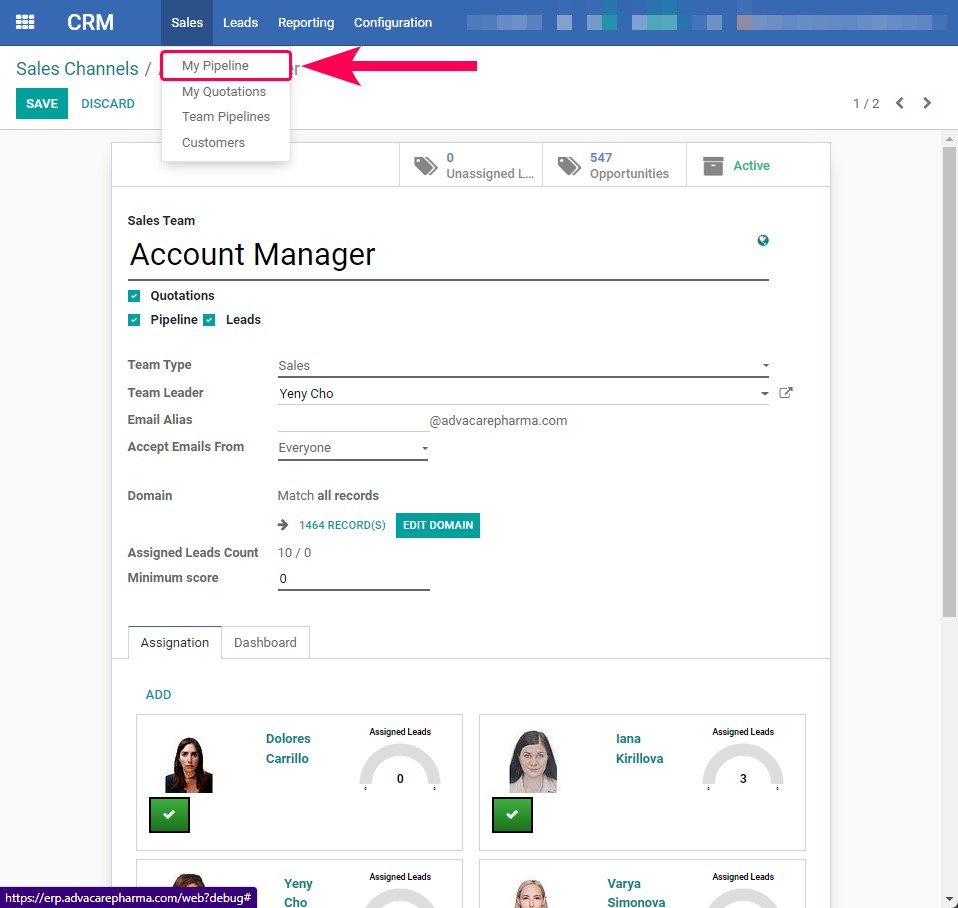958x908 pixels.
Task: Open the 547 Opportunities stat button
Action: click(614, 166)
